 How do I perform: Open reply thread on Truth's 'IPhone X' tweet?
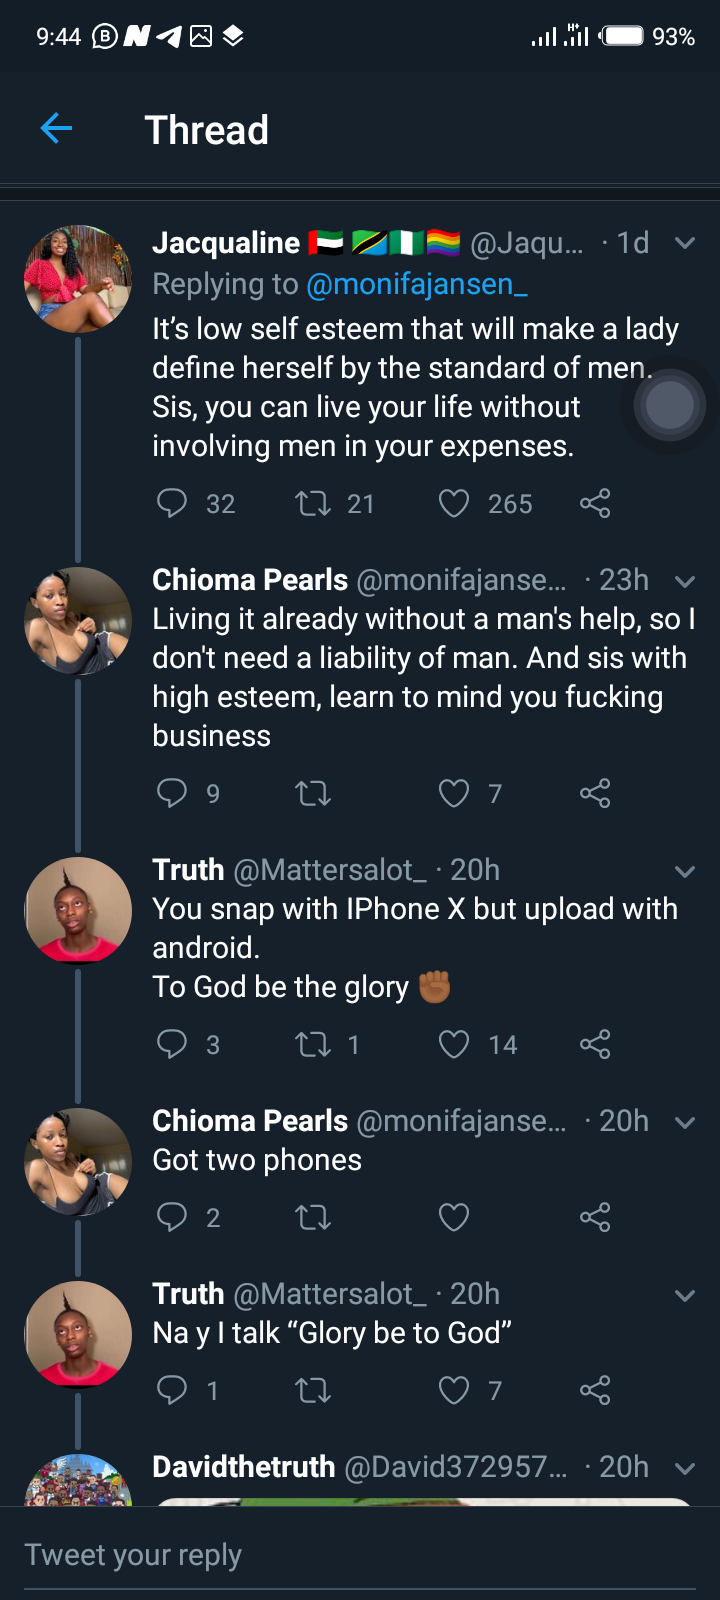point(172,1044)
